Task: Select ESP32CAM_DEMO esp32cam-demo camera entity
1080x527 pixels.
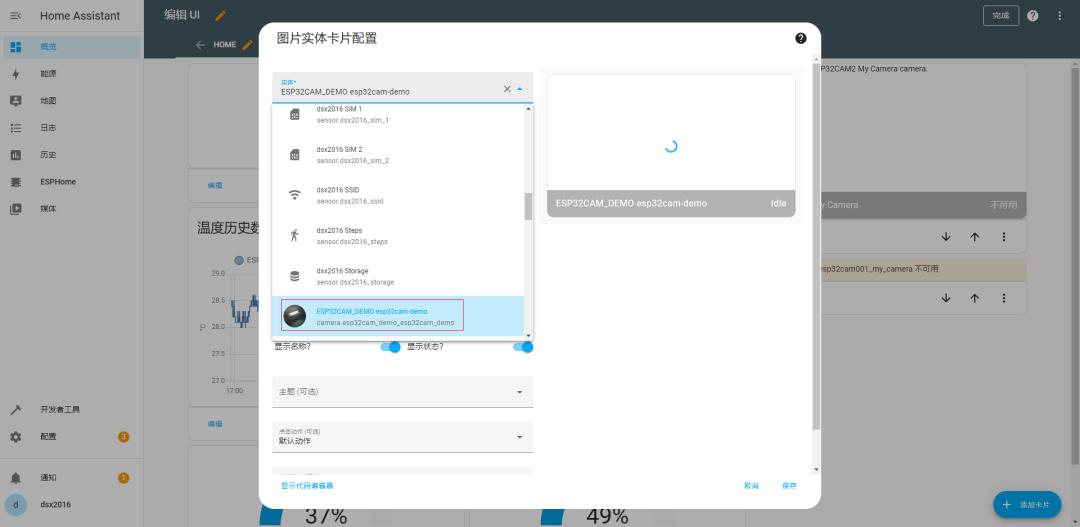Action: [x=398, y=316]
